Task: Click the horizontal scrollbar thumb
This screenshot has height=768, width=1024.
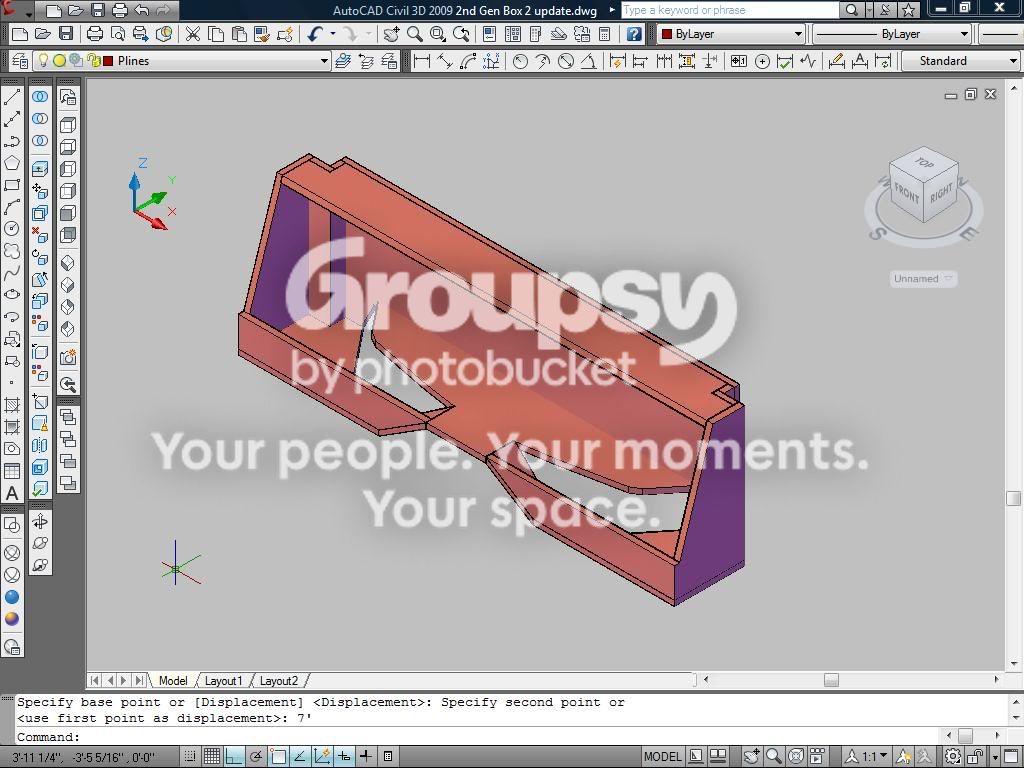Action: (831, 680)
